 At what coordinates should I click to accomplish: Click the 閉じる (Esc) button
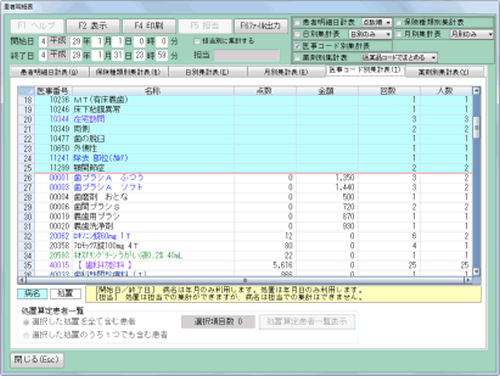pos(37,360)
